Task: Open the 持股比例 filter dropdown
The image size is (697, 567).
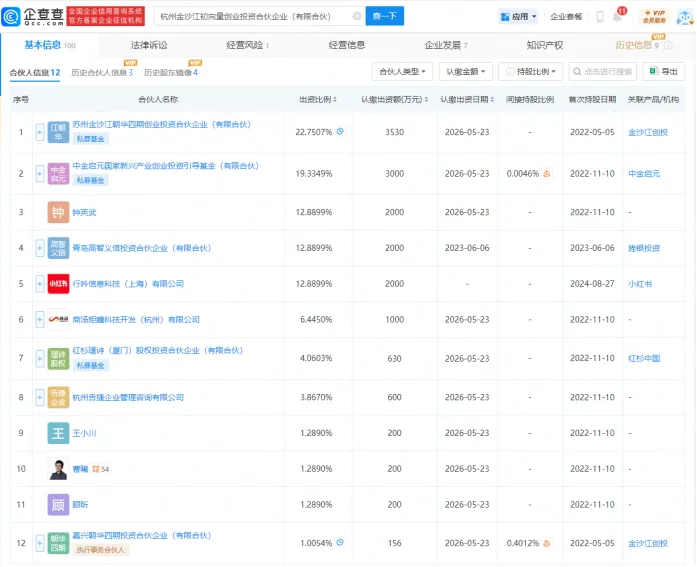Action: pyautogui.click(x=531, y=72)
